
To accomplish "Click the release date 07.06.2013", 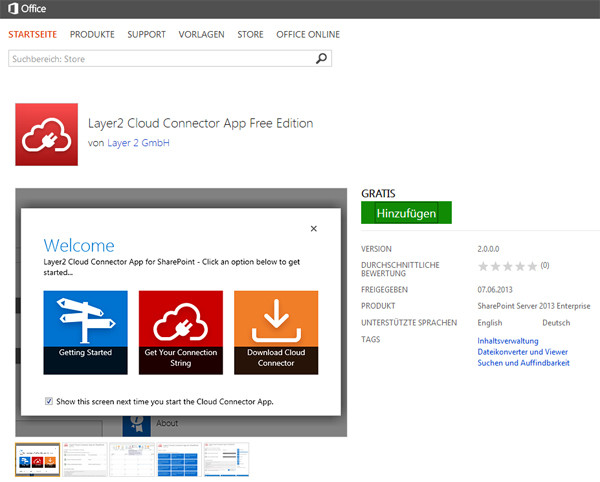I will tap(495, 290).
